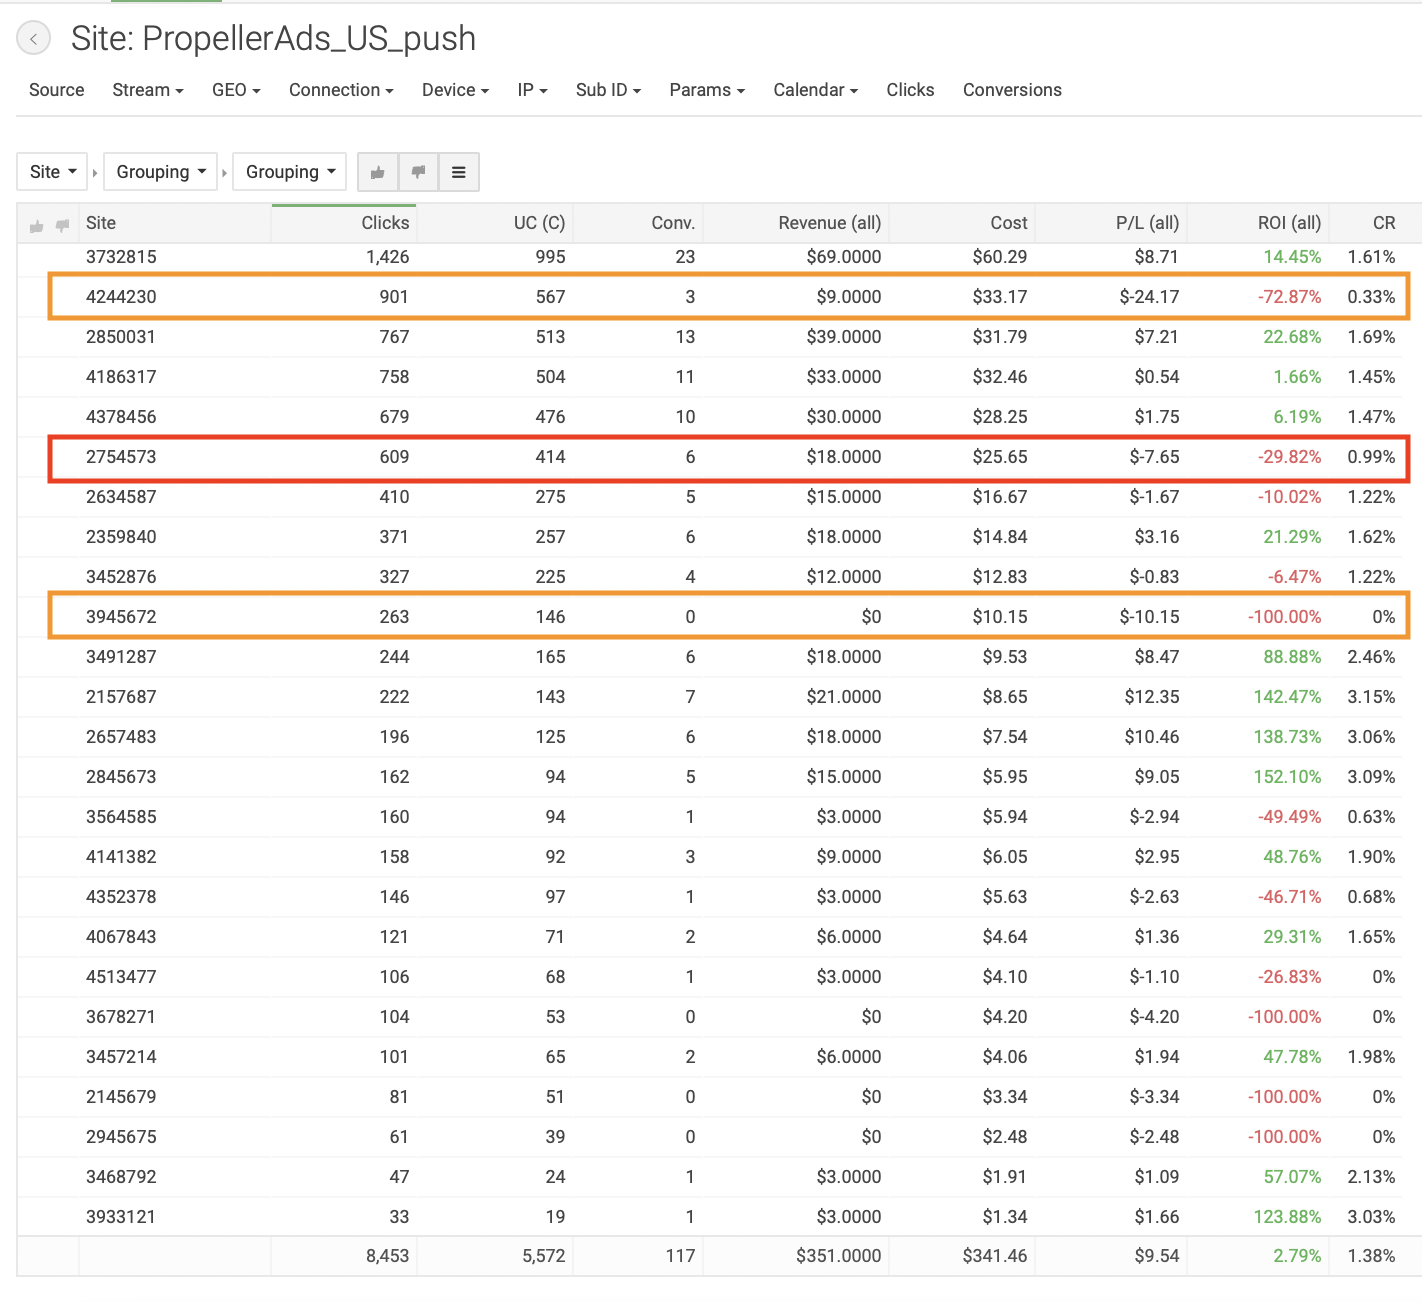The height and width of the screenshot is (1302, 1422).
Task: Open the first Grouping dropdown
Action: [161, 172]
